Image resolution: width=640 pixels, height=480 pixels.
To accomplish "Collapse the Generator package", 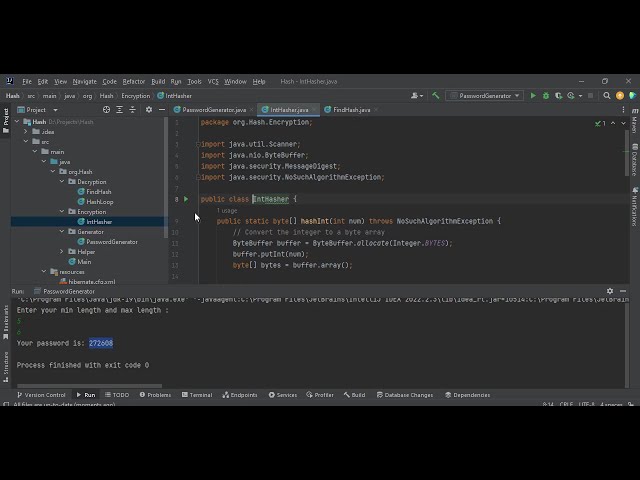I will [x=62, y=232].
